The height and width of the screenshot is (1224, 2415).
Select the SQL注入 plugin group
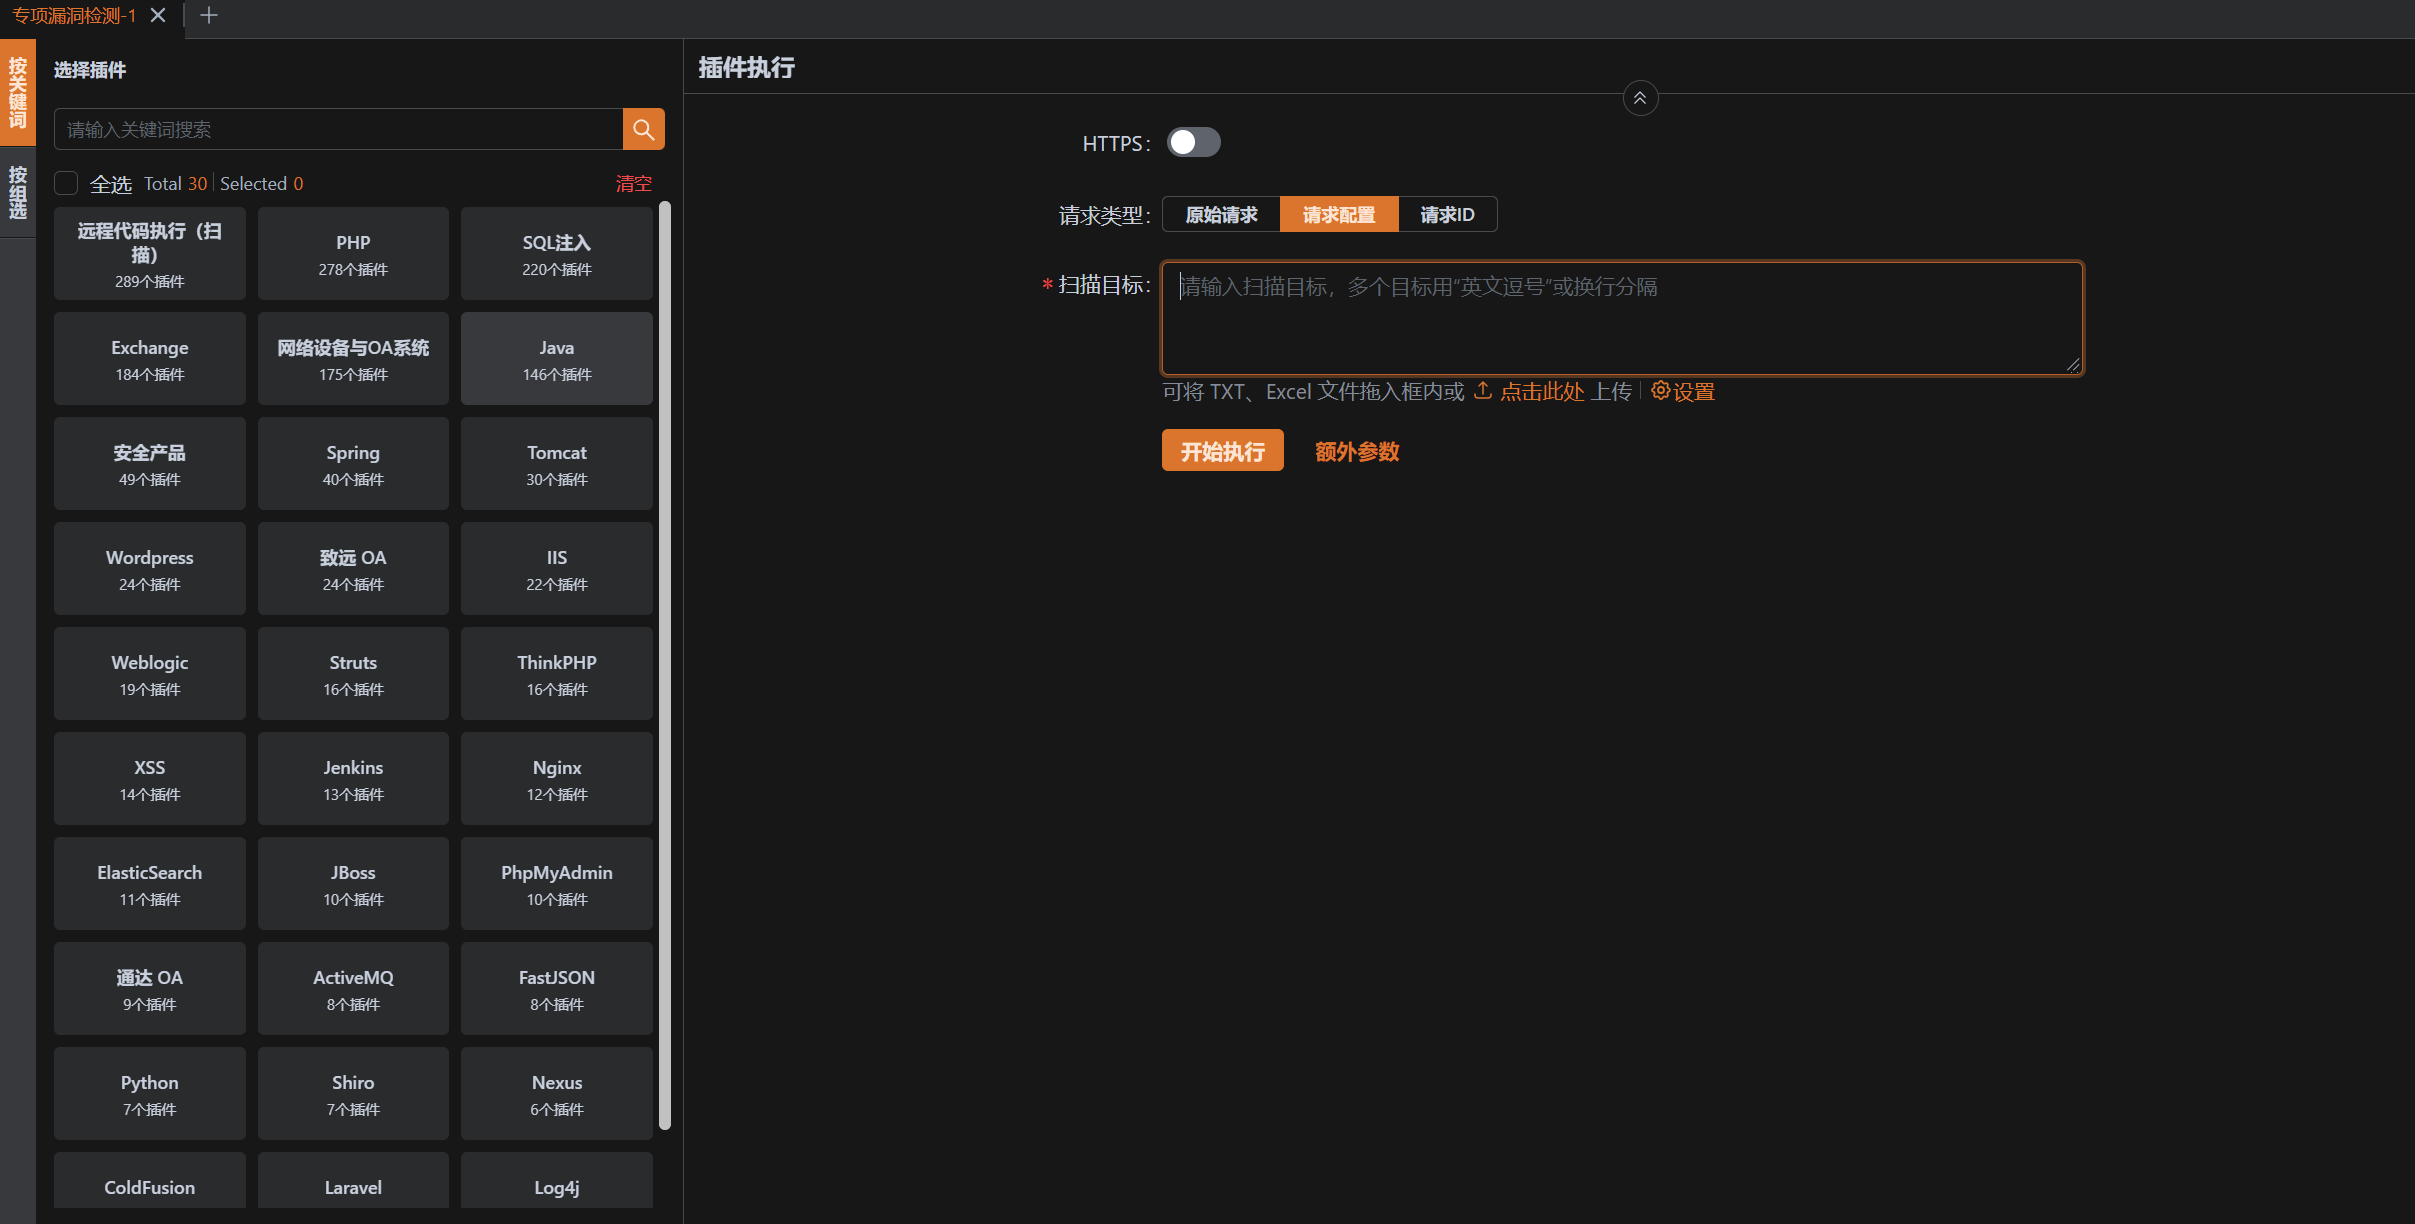click(557, 254)
